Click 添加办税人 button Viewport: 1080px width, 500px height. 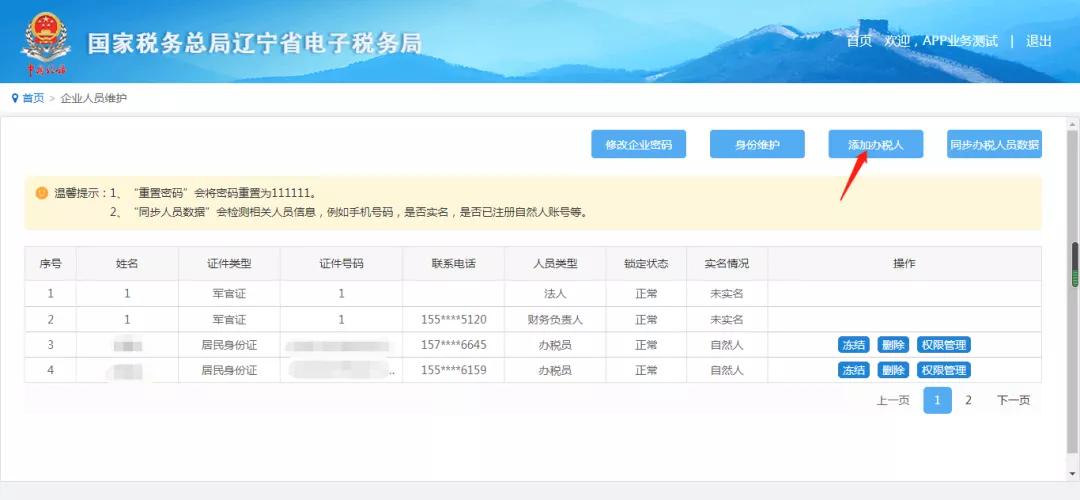coord(875,145)
